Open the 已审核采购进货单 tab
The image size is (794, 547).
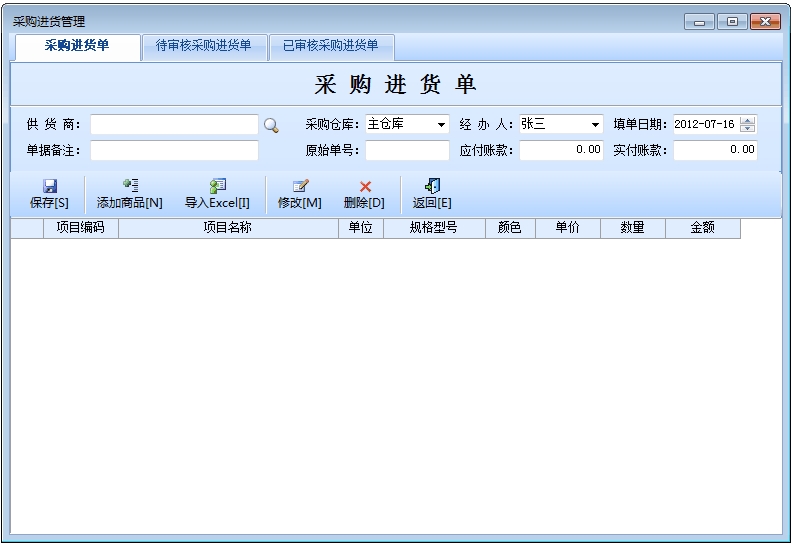click(331, 46)
